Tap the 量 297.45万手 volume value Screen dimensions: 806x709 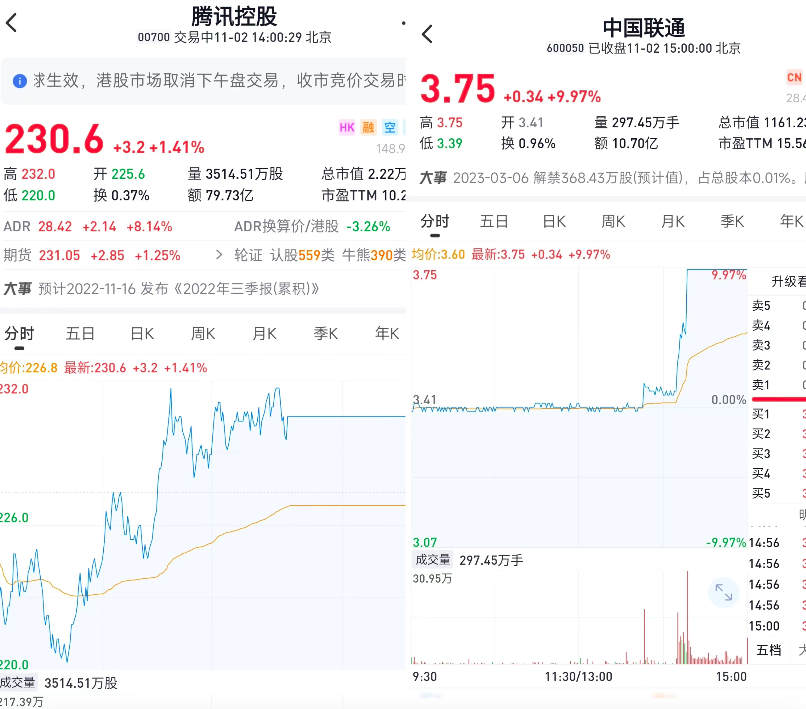coord(637,122)
